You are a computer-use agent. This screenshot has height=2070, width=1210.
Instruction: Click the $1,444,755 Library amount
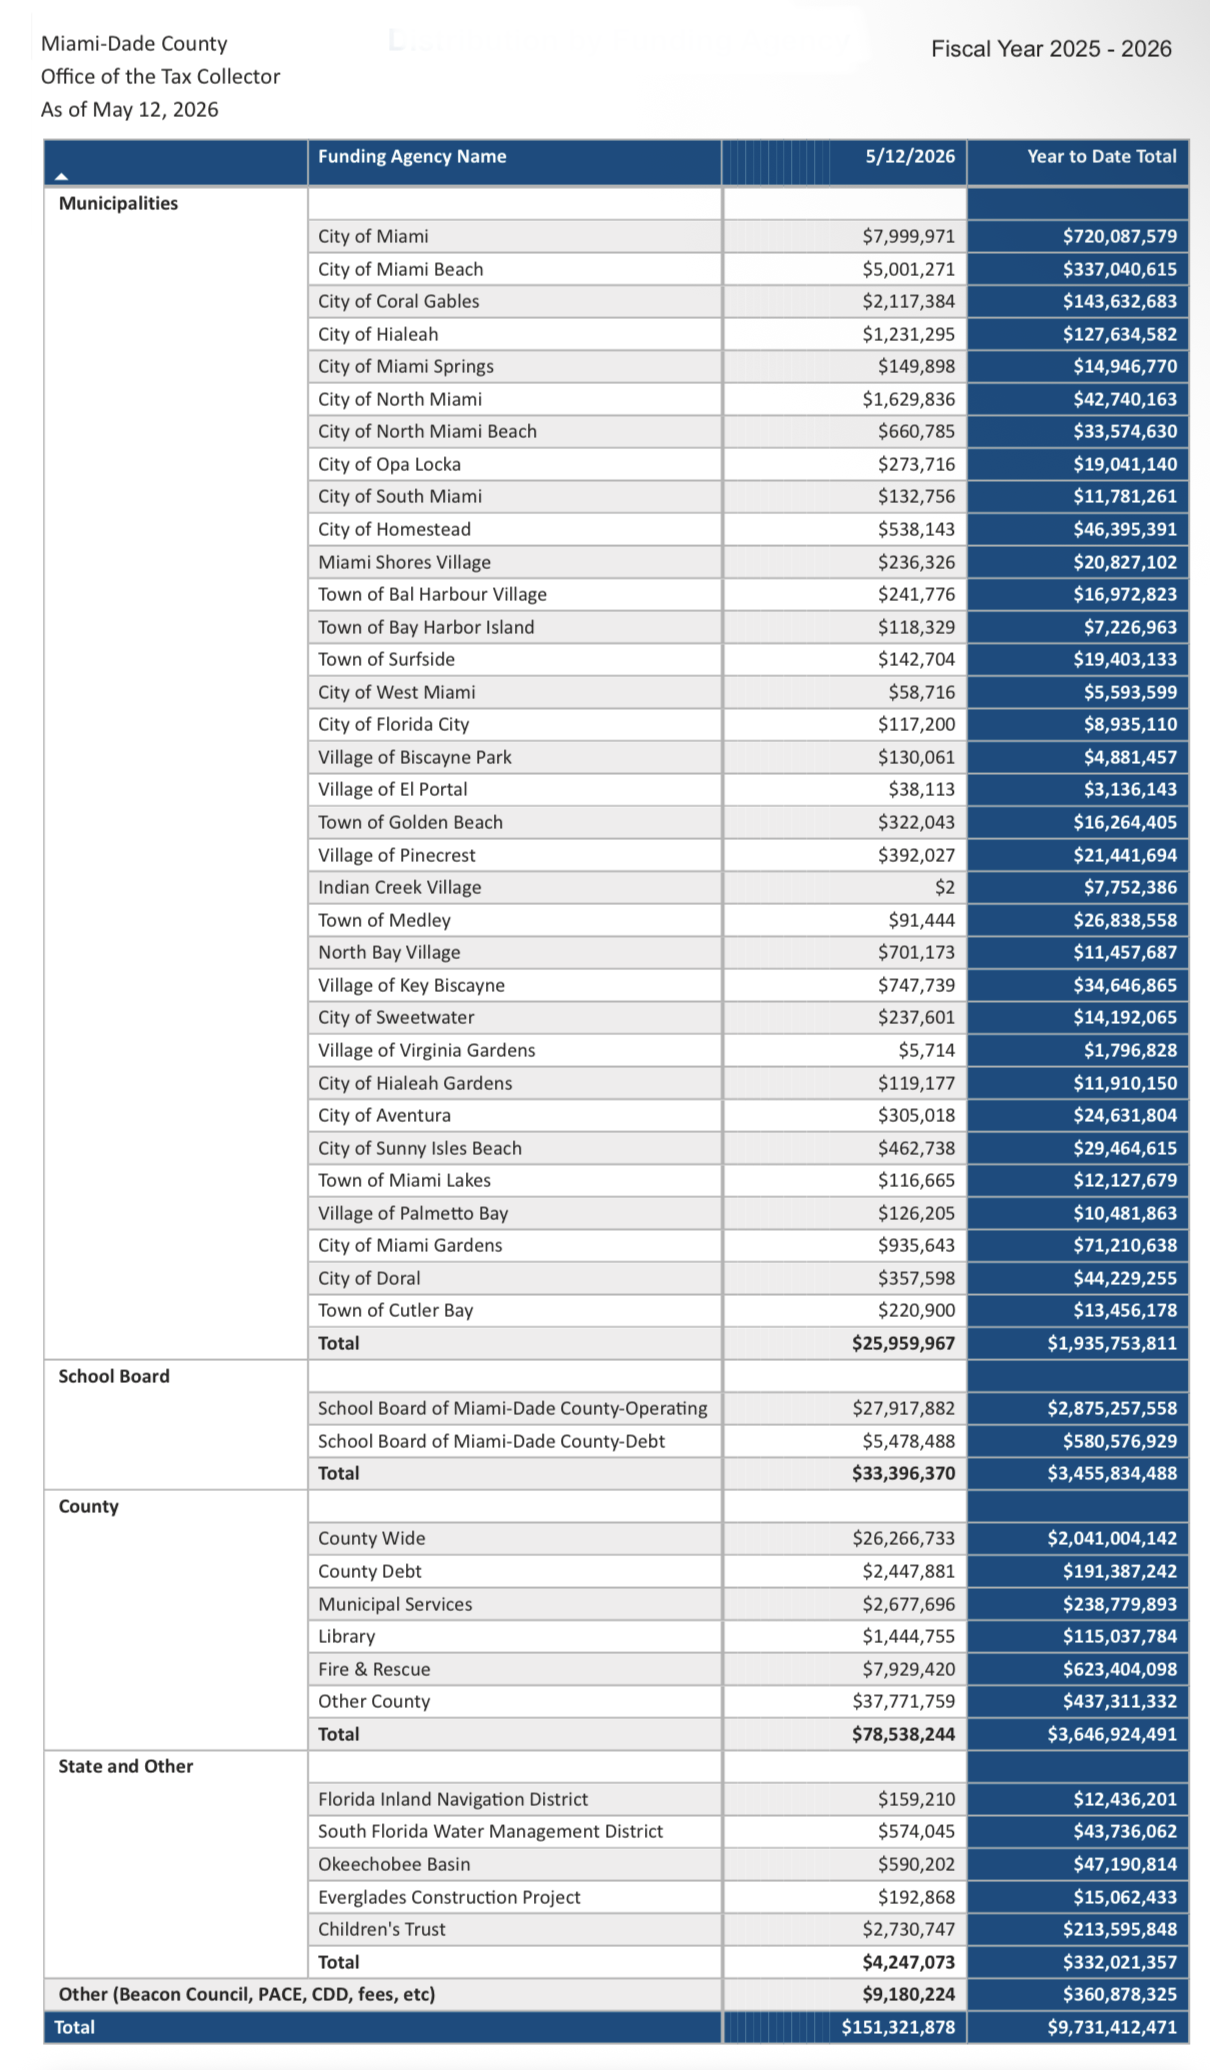click(x=909, y=1636)
